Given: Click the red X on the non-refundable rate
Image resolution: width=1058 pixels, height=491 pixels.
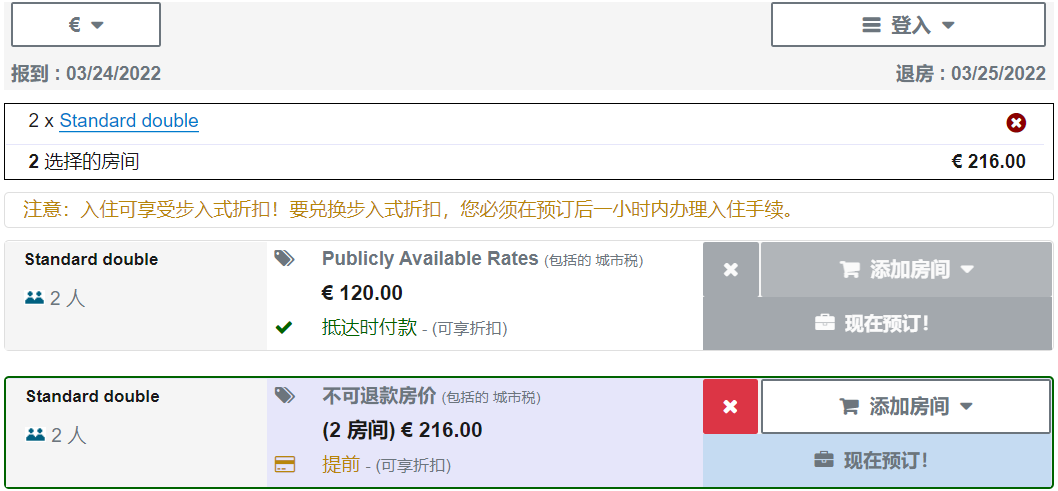Looking at the screenshot, I should point(731,406).
